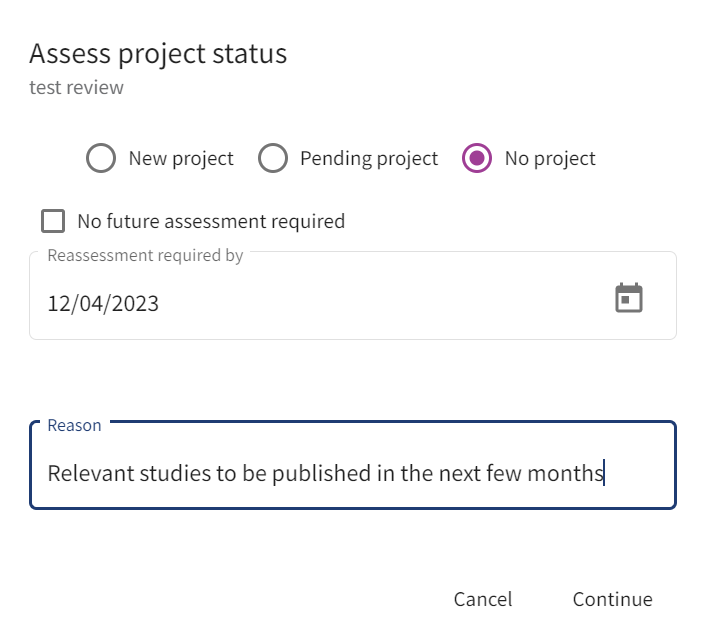The width and height of the screenshot is (704, 640).
Task: Click the 12/04/2023 date value
Action: point(103,303)
